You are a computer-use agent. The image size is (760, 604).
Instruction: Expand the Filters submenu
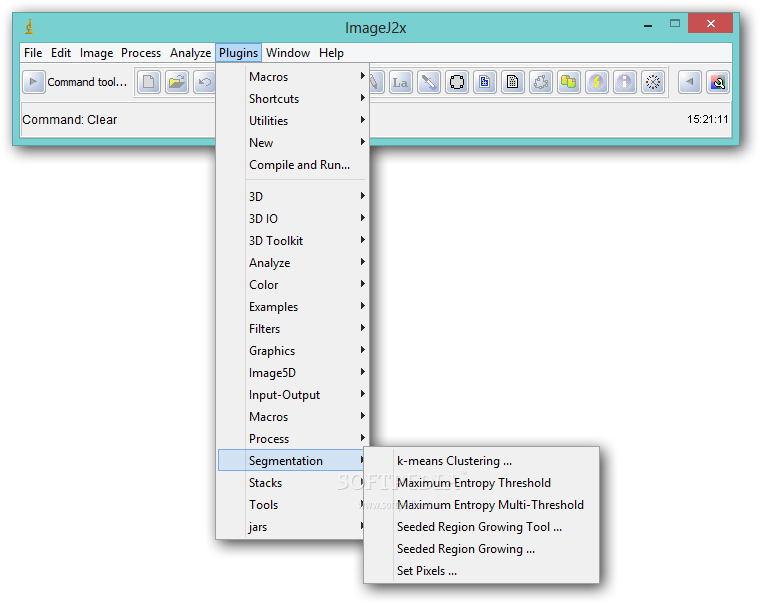tap(293, 329)
